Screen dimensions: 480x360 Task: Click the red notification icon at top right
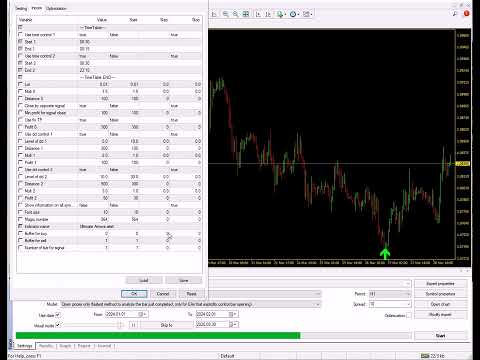[x=466, y=14]
